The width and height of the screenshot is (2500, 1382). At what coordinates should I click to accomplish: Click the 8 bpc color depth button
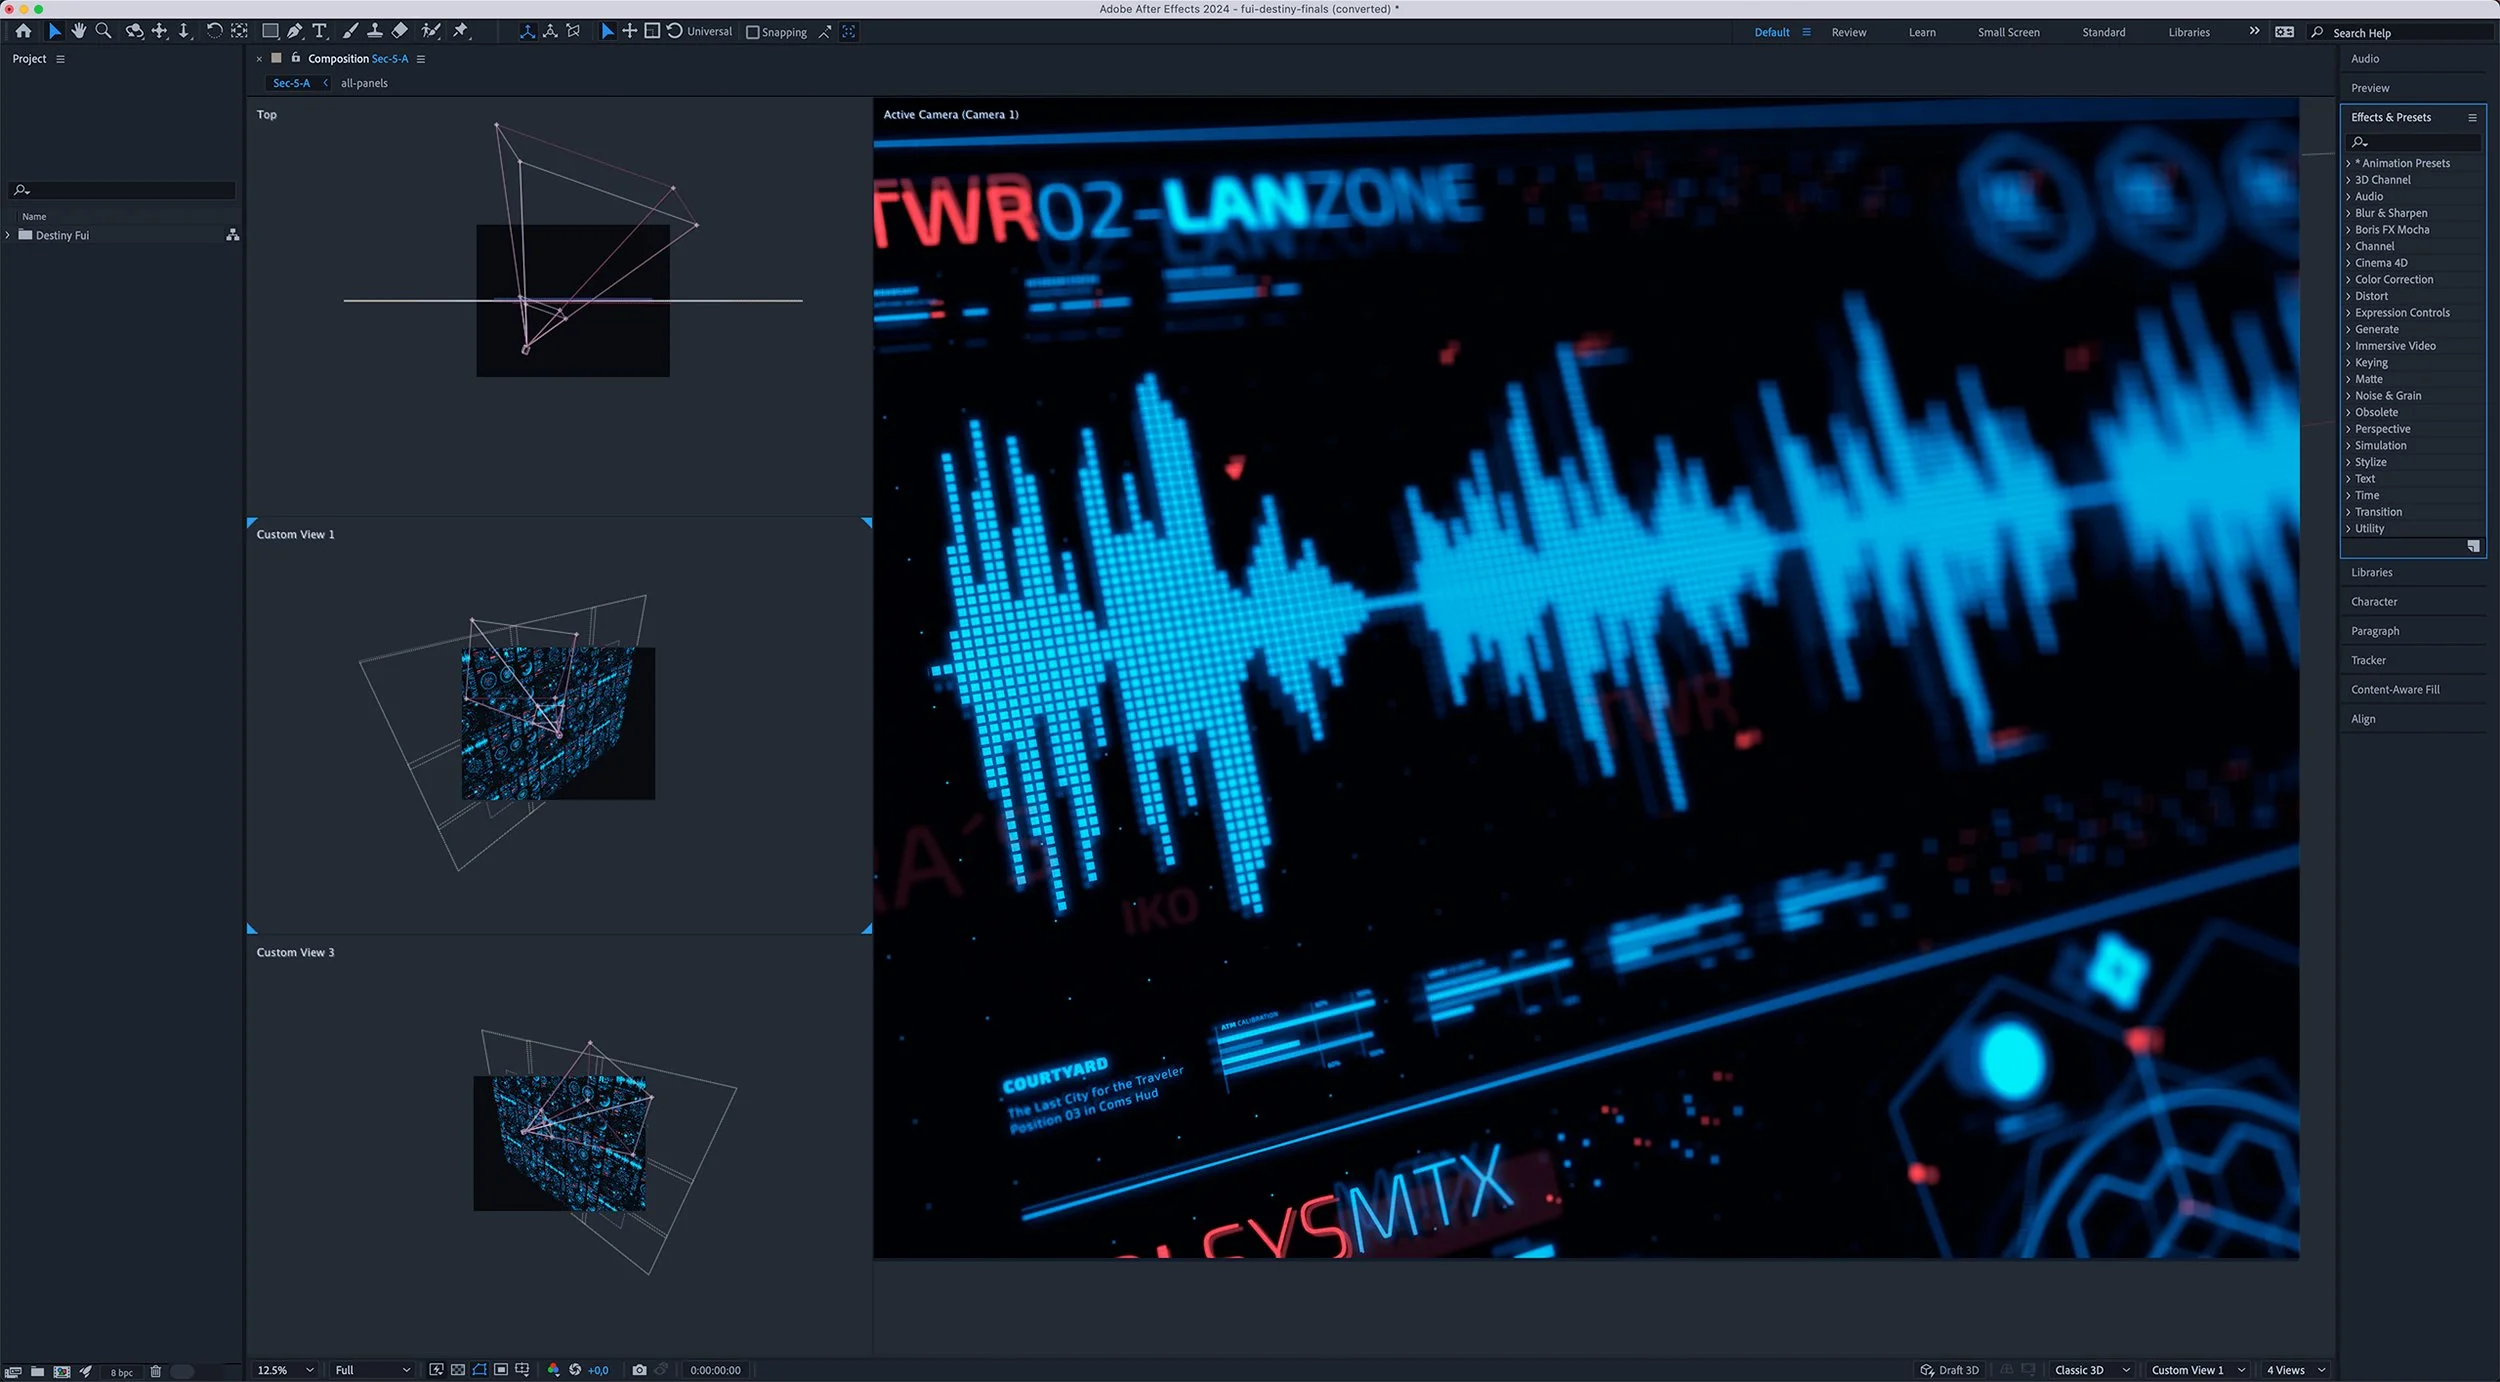click(x=121, y=1372)
